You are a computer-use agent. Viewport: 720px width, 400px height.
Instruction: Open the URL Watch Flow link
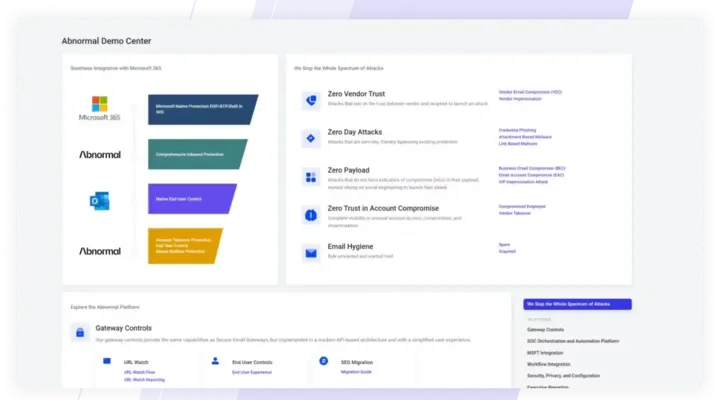click(139, 372)
